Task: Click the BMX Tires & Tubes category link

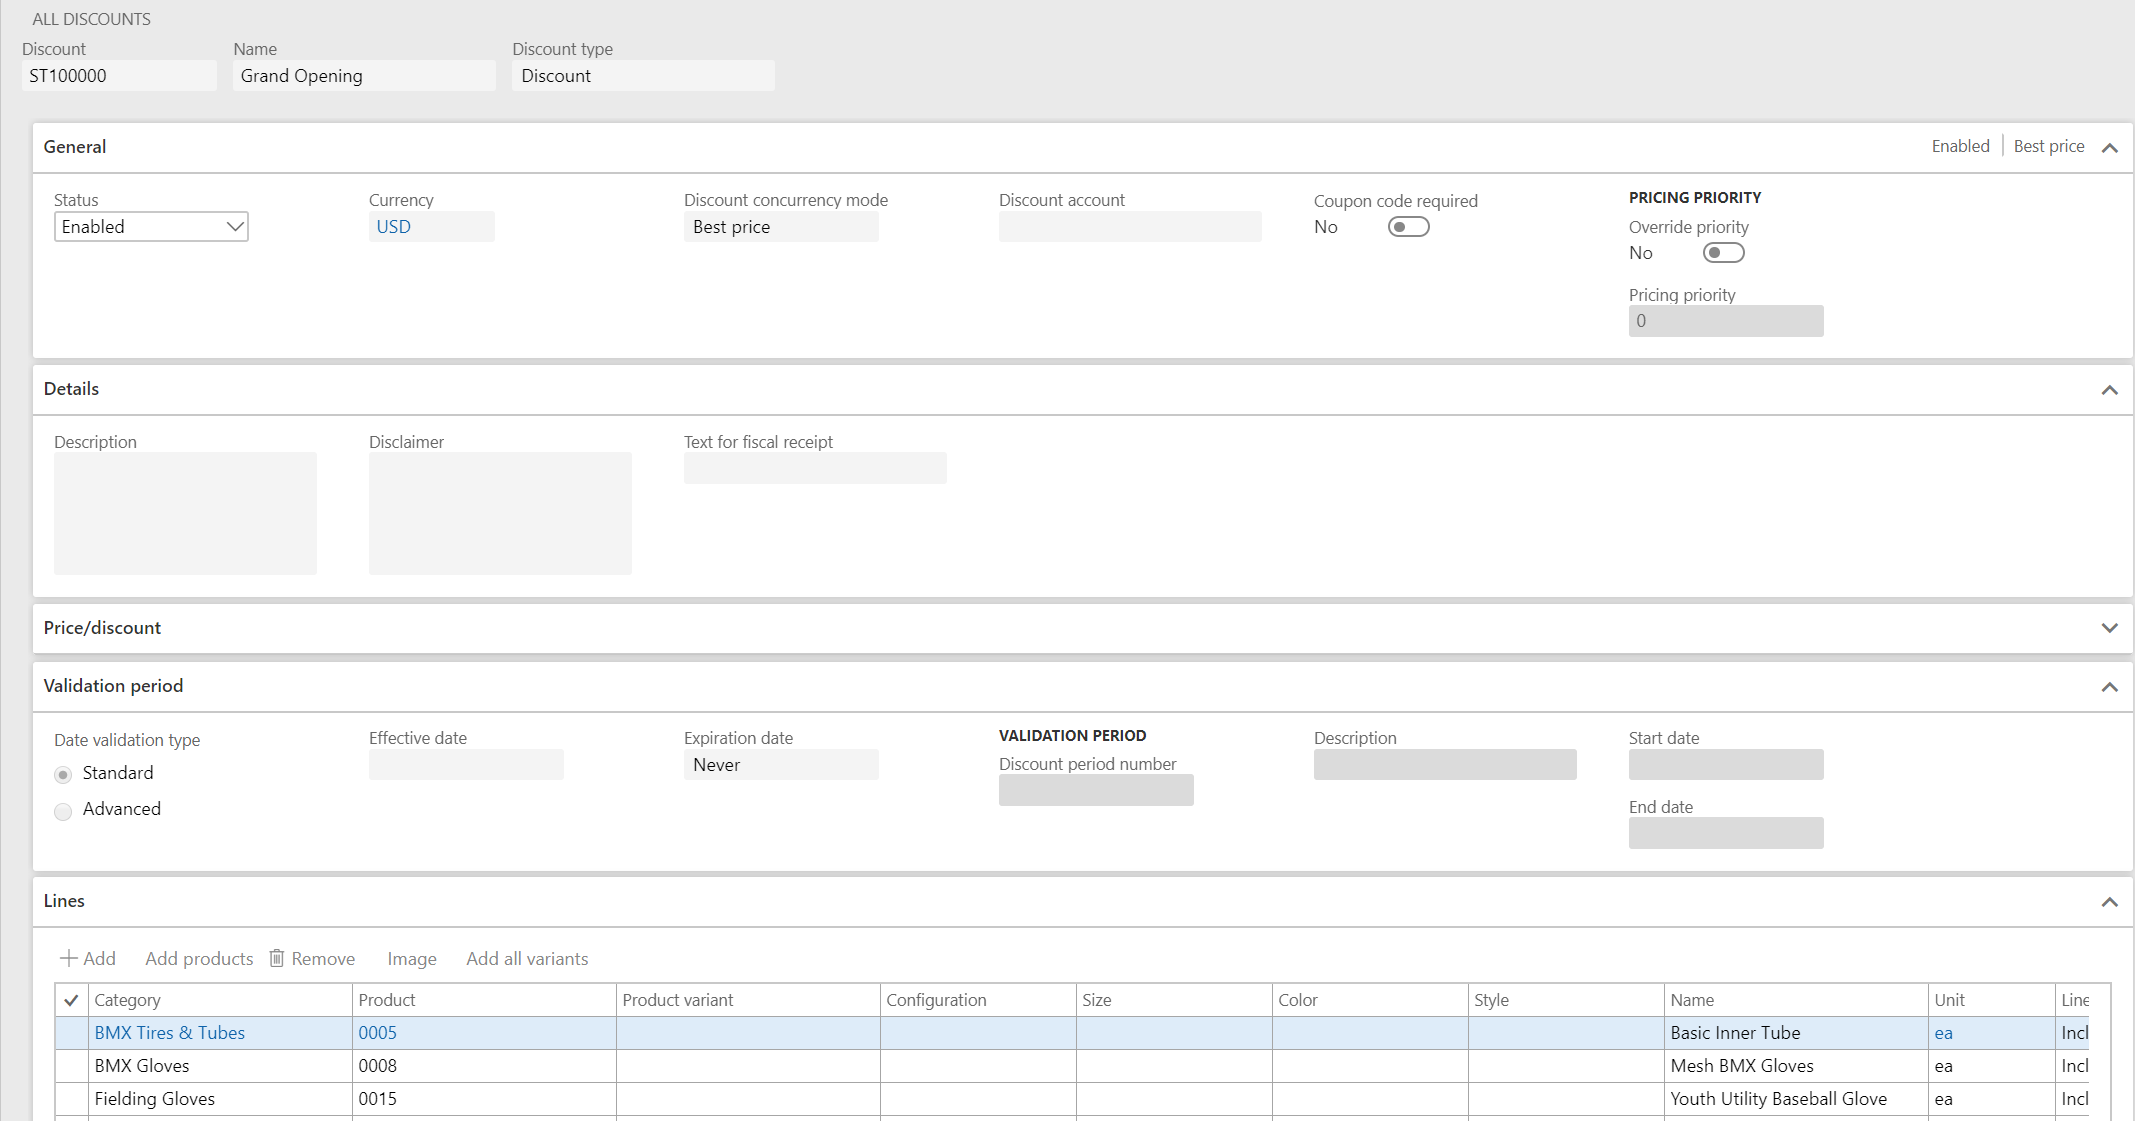Action: coord(168,1032)
